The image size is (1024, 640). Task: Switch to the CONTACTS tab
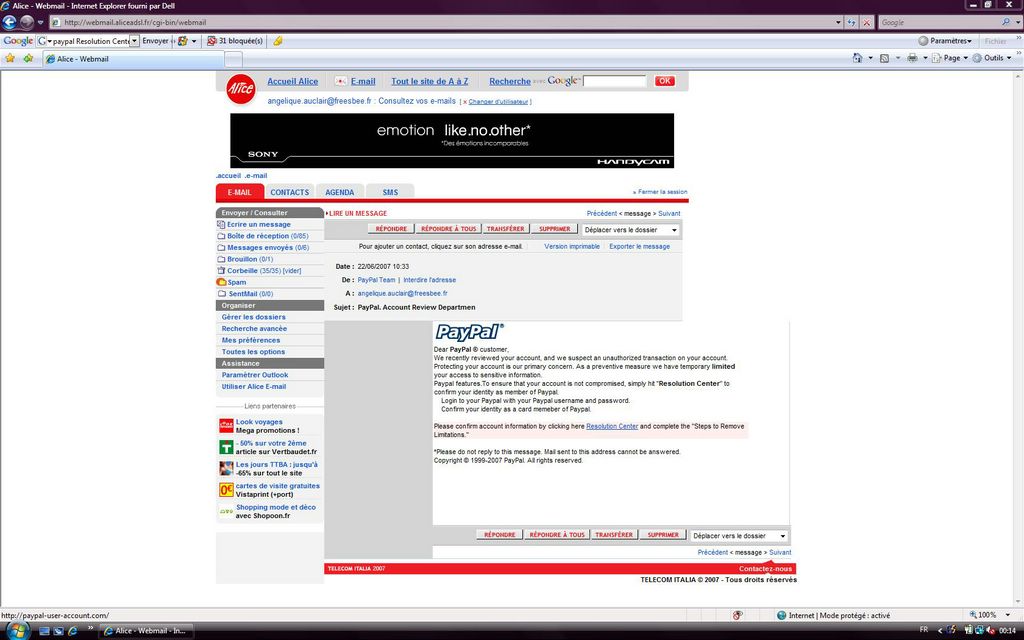289,192
